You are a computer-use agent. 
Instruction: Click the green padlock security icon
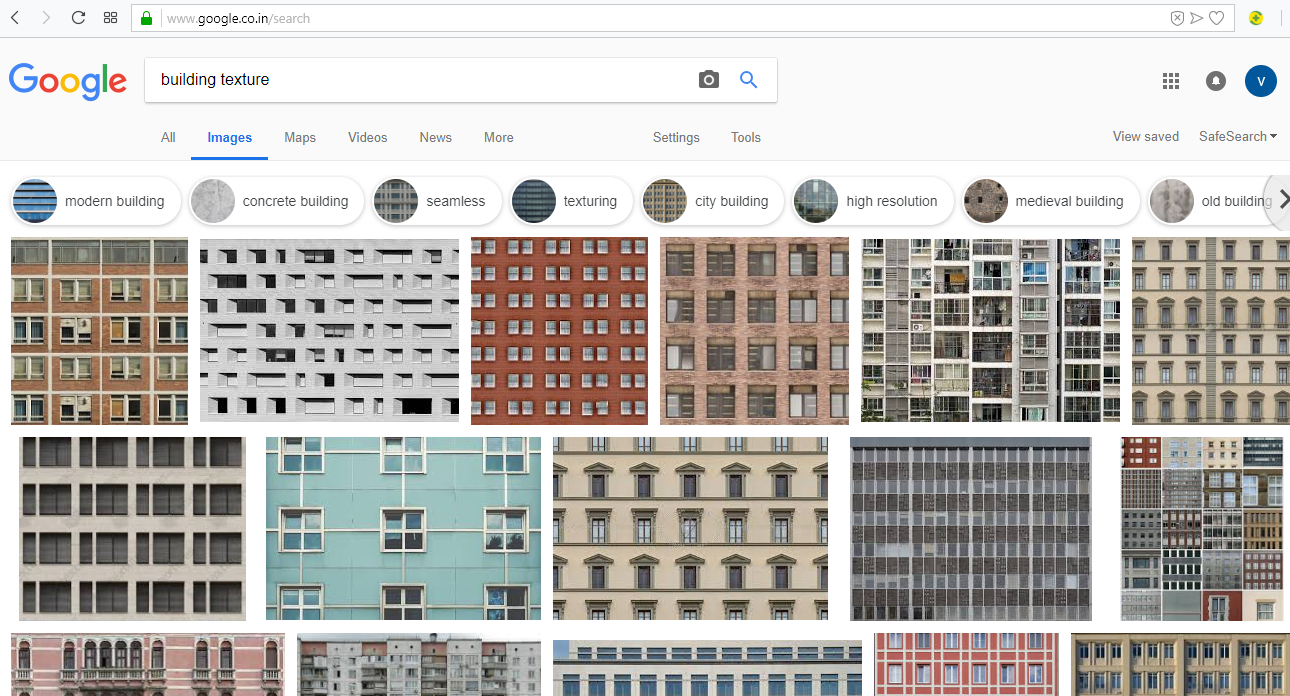point(146,18)
